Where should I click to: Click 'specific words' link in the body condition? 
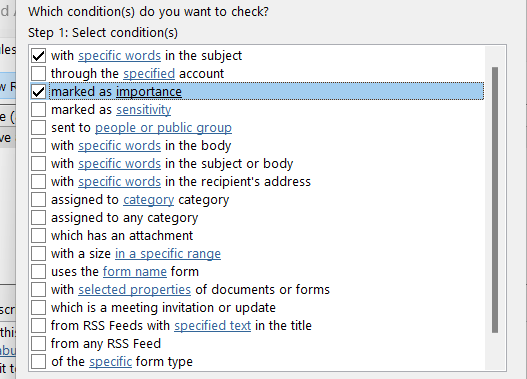[x=119, y=146]
